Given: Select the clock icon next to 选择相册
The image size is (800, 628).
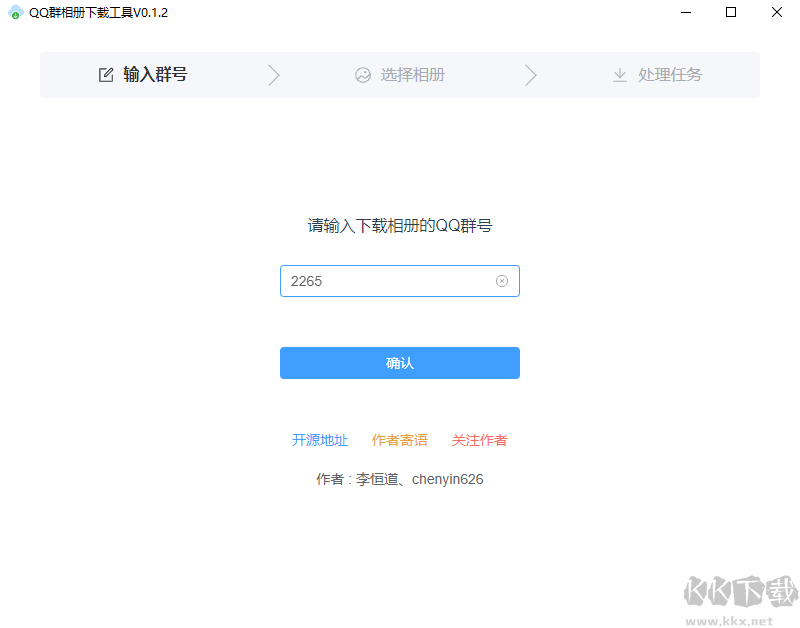Looking at the screenshot, I should click(363, 74).
